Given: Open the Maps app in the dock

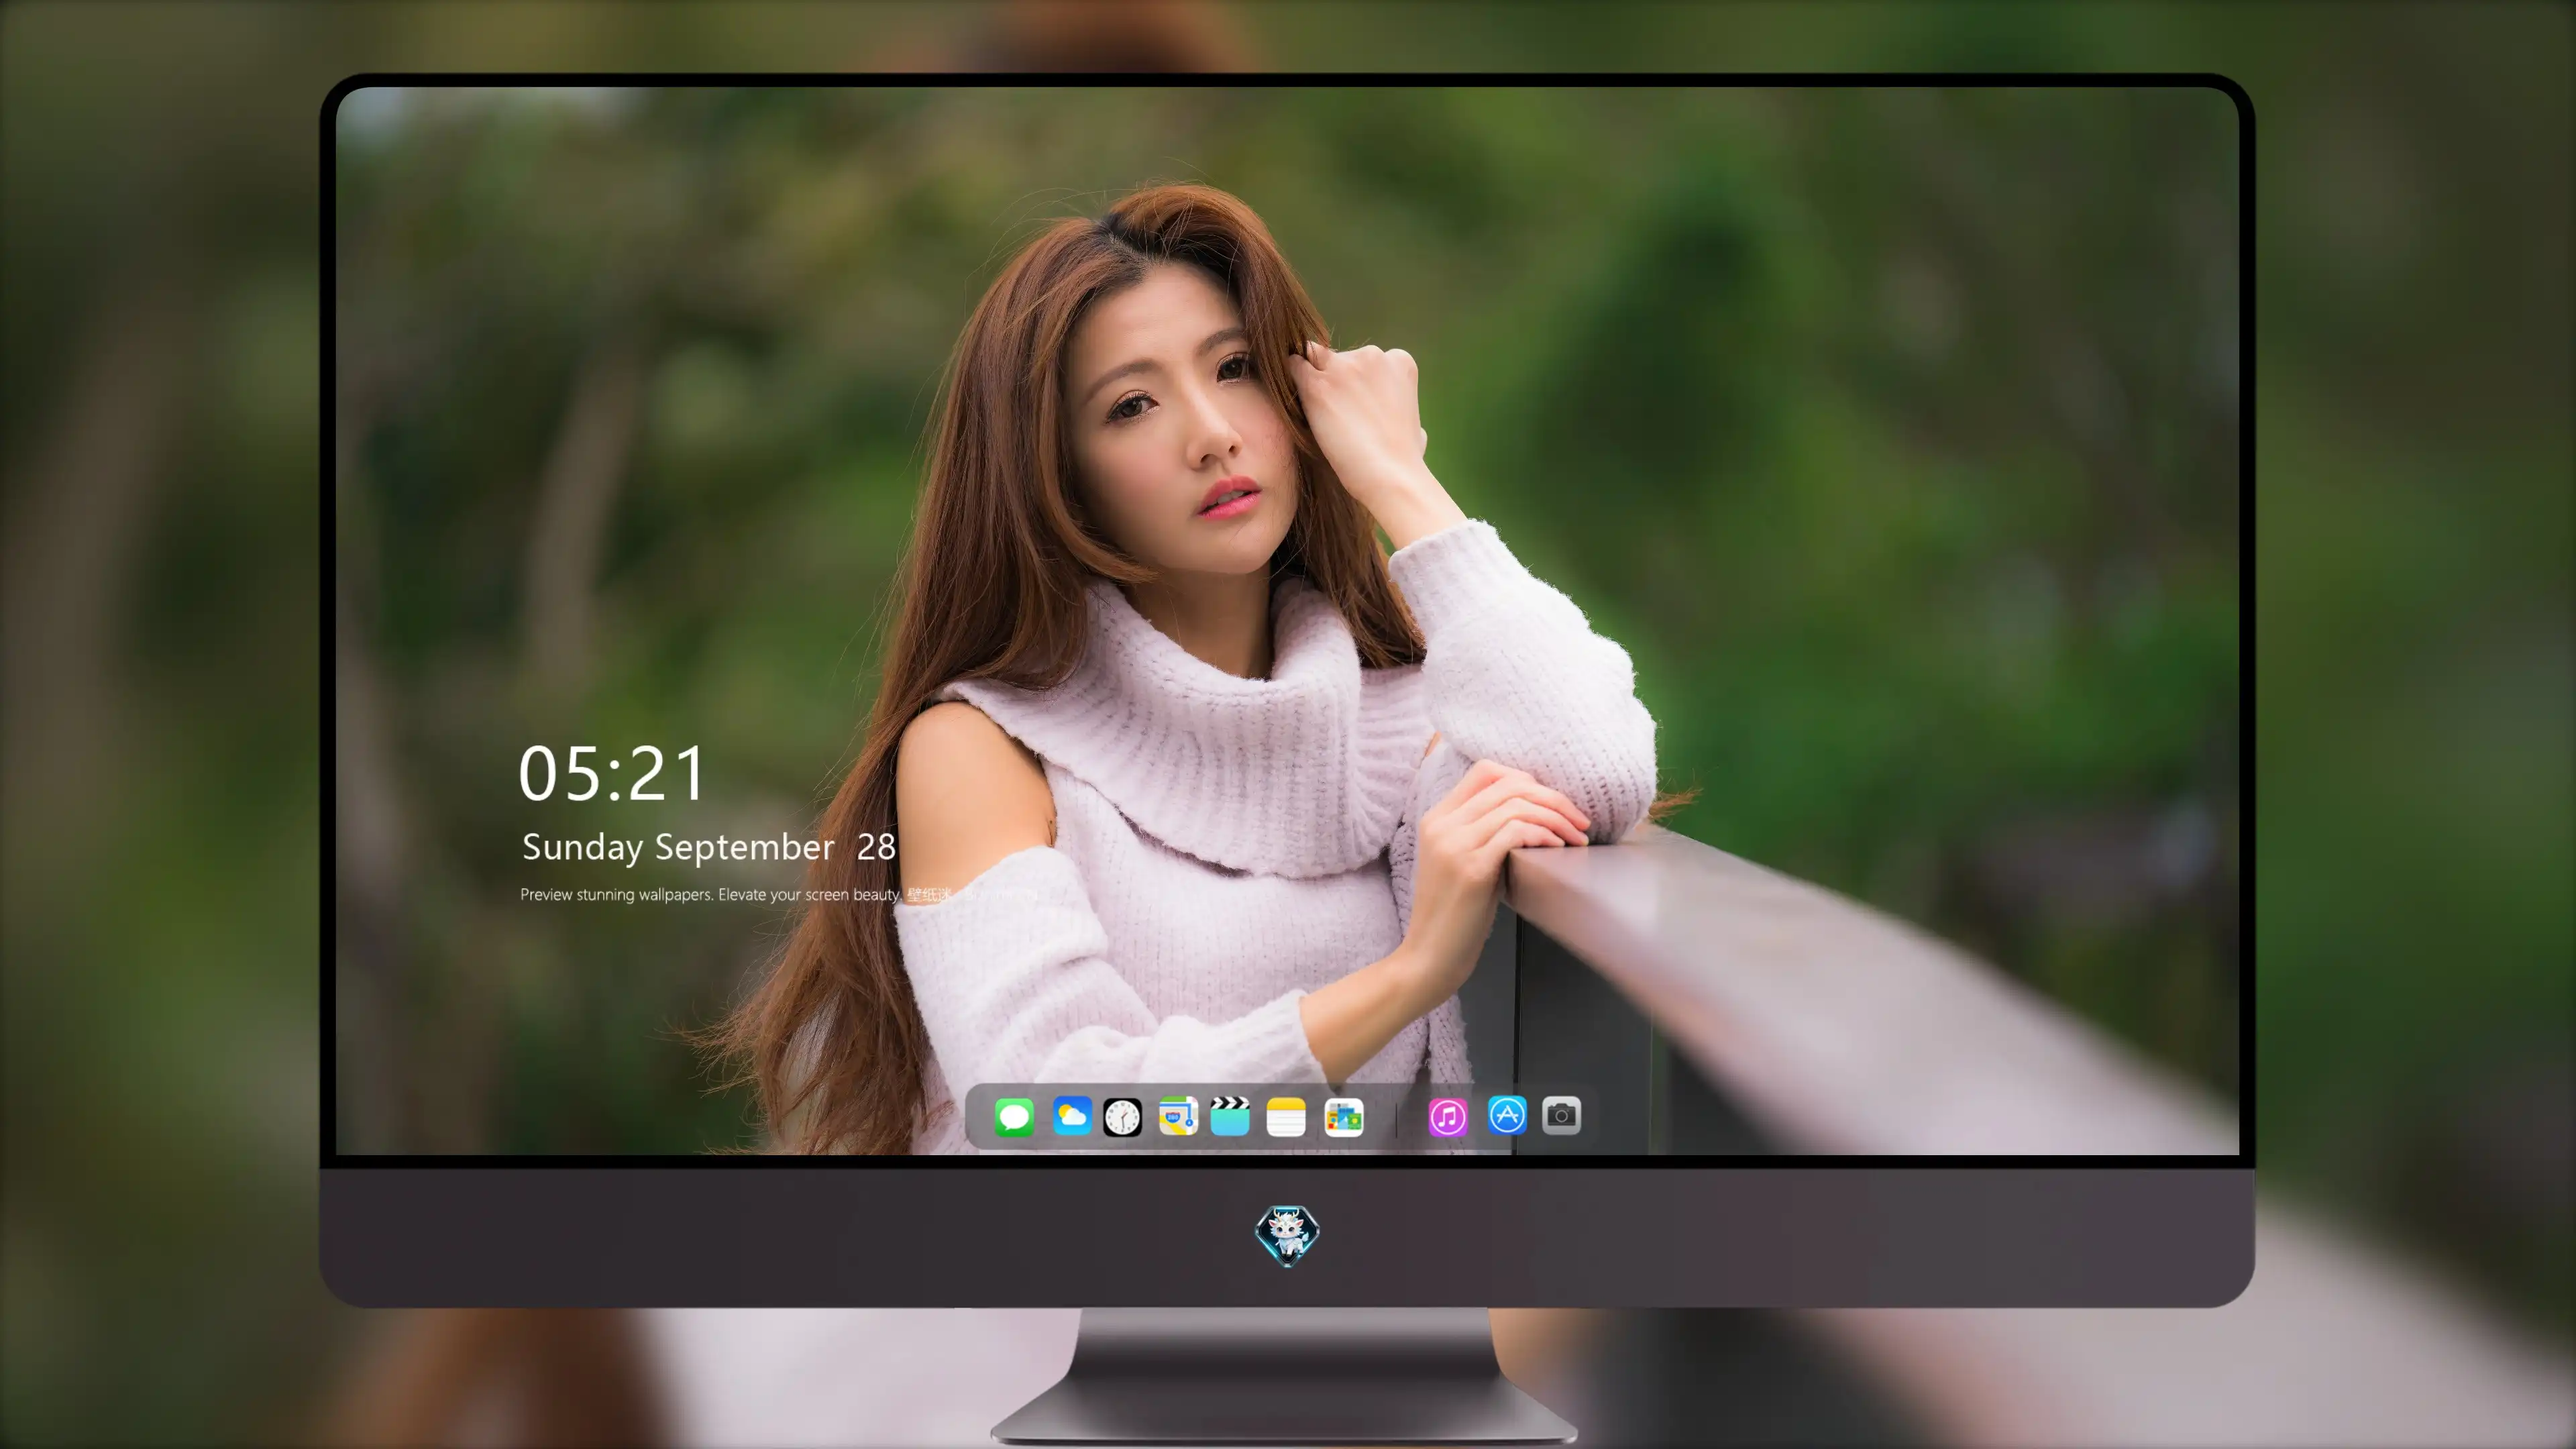Looking at the screenshot, I should (1178, 1116).
